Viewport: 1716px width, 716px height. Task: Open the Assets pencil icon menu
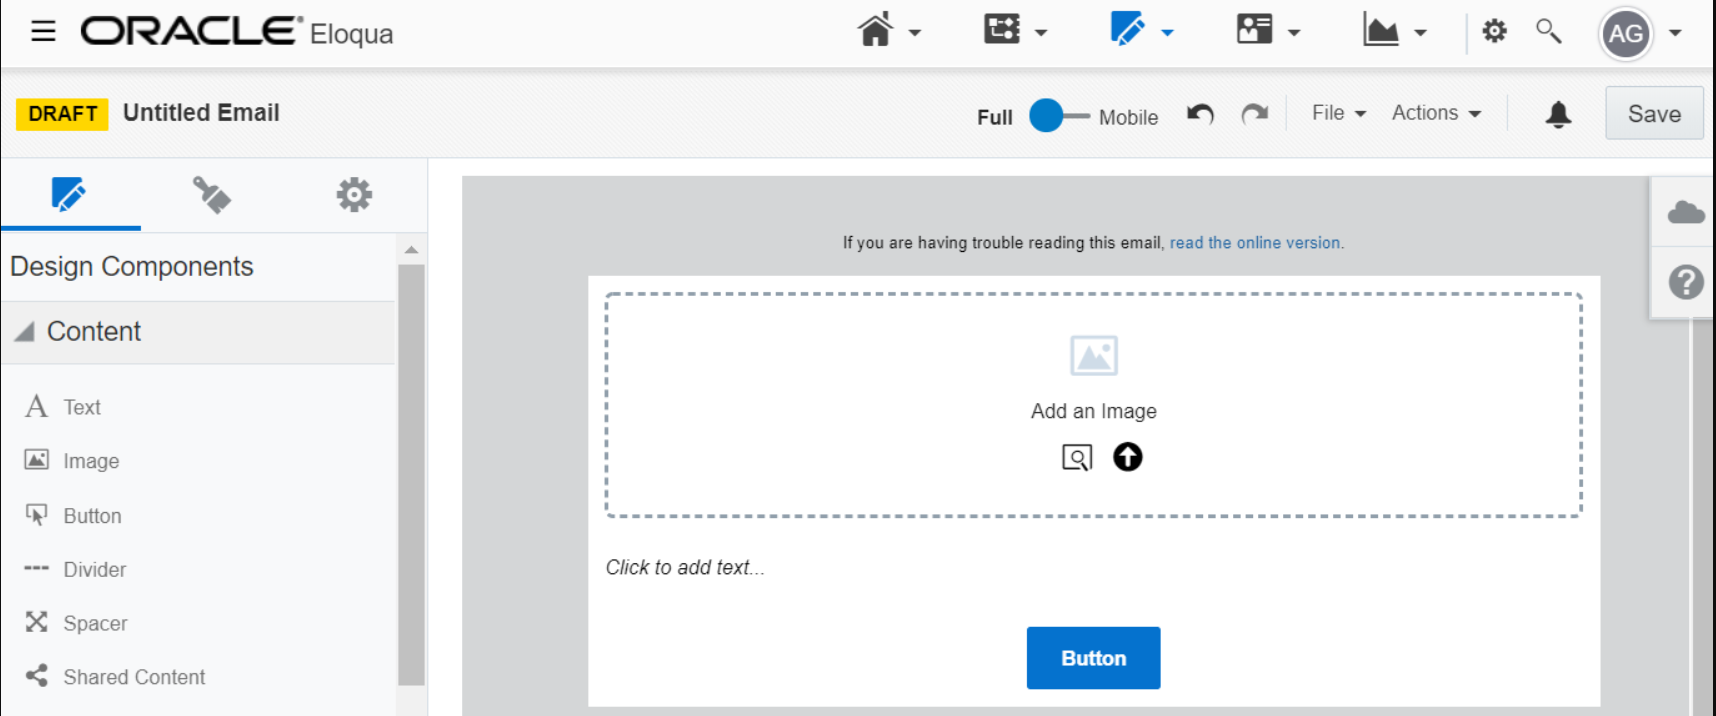(x=1128, y=29)
